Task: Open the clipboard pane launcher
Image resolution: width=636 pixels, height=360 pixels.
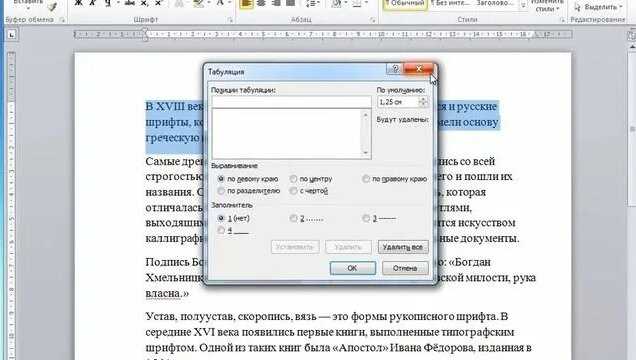Action: [62, 19]
